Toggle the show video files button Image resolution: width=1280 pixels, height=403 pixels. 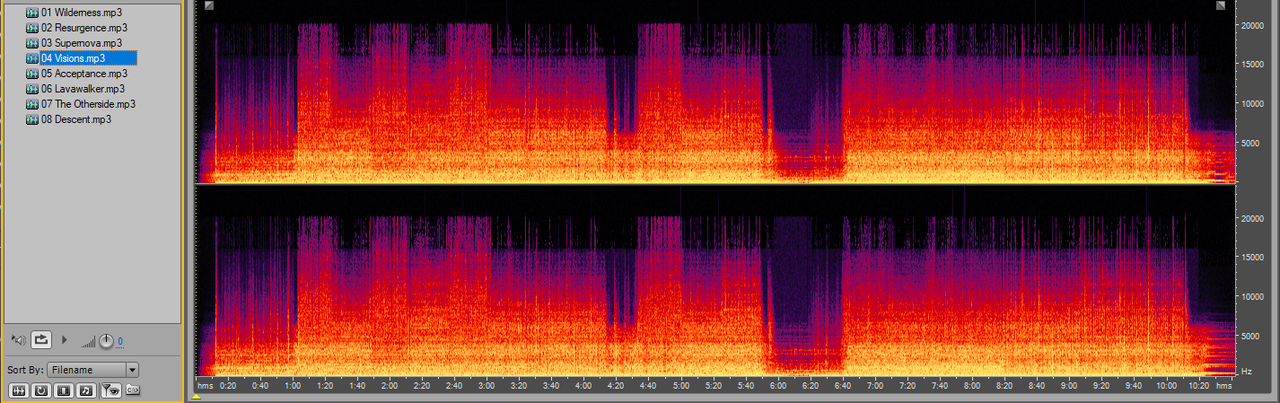tap(64, 390)
